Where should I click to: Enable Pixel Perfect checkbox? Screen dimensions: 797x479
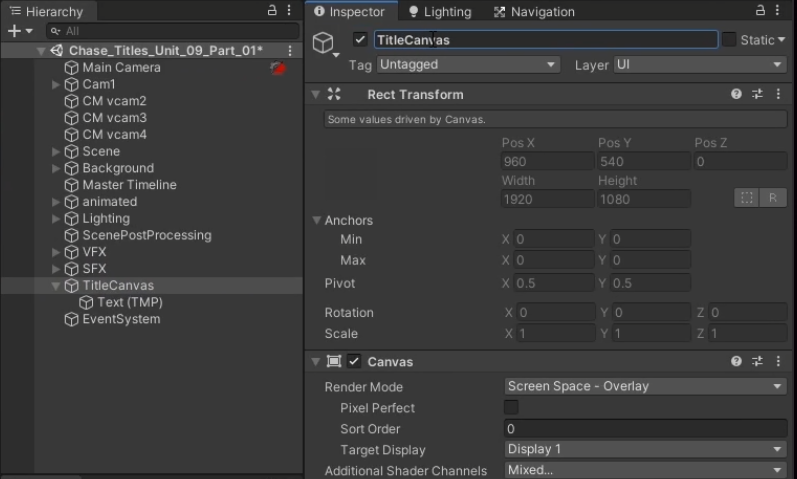[511, 408]
